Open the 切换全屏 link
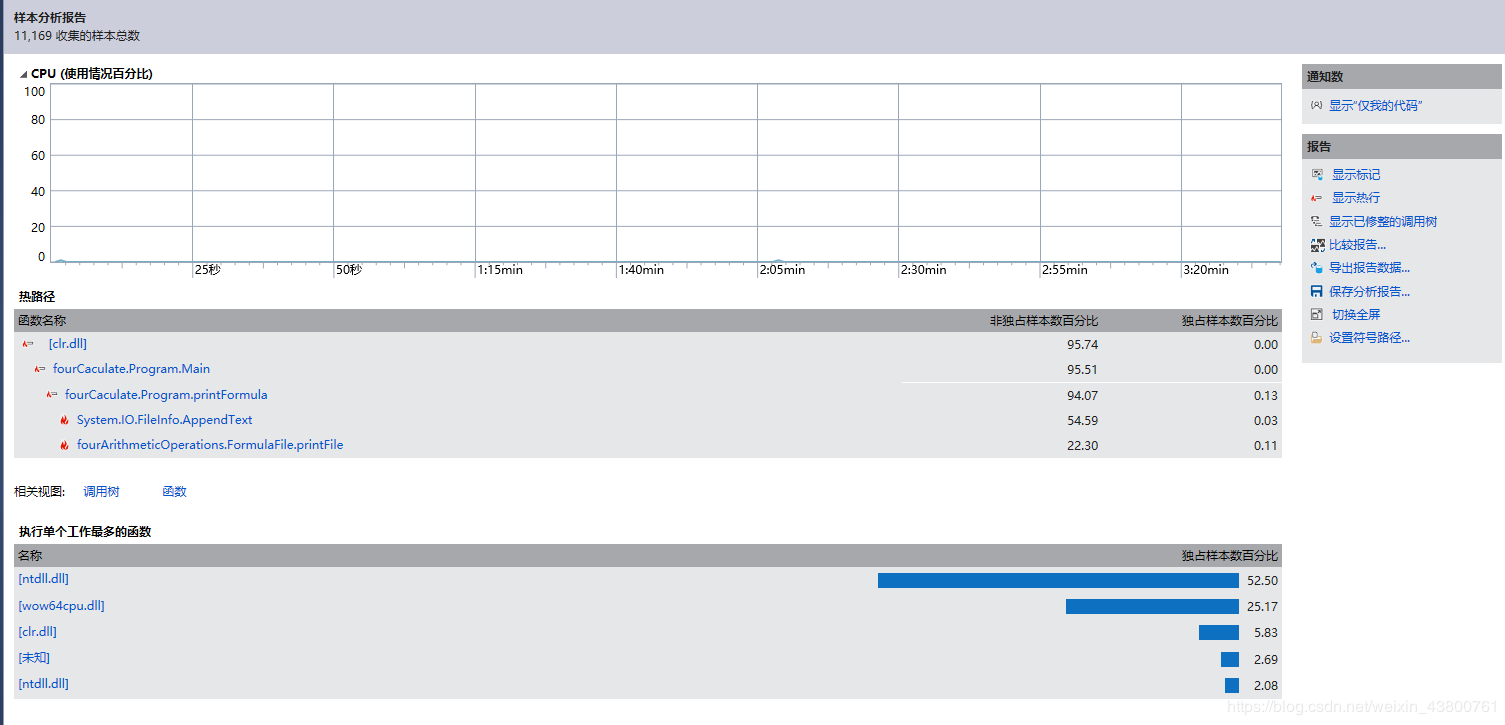 pyautogui.click(x=1356, y=315)
